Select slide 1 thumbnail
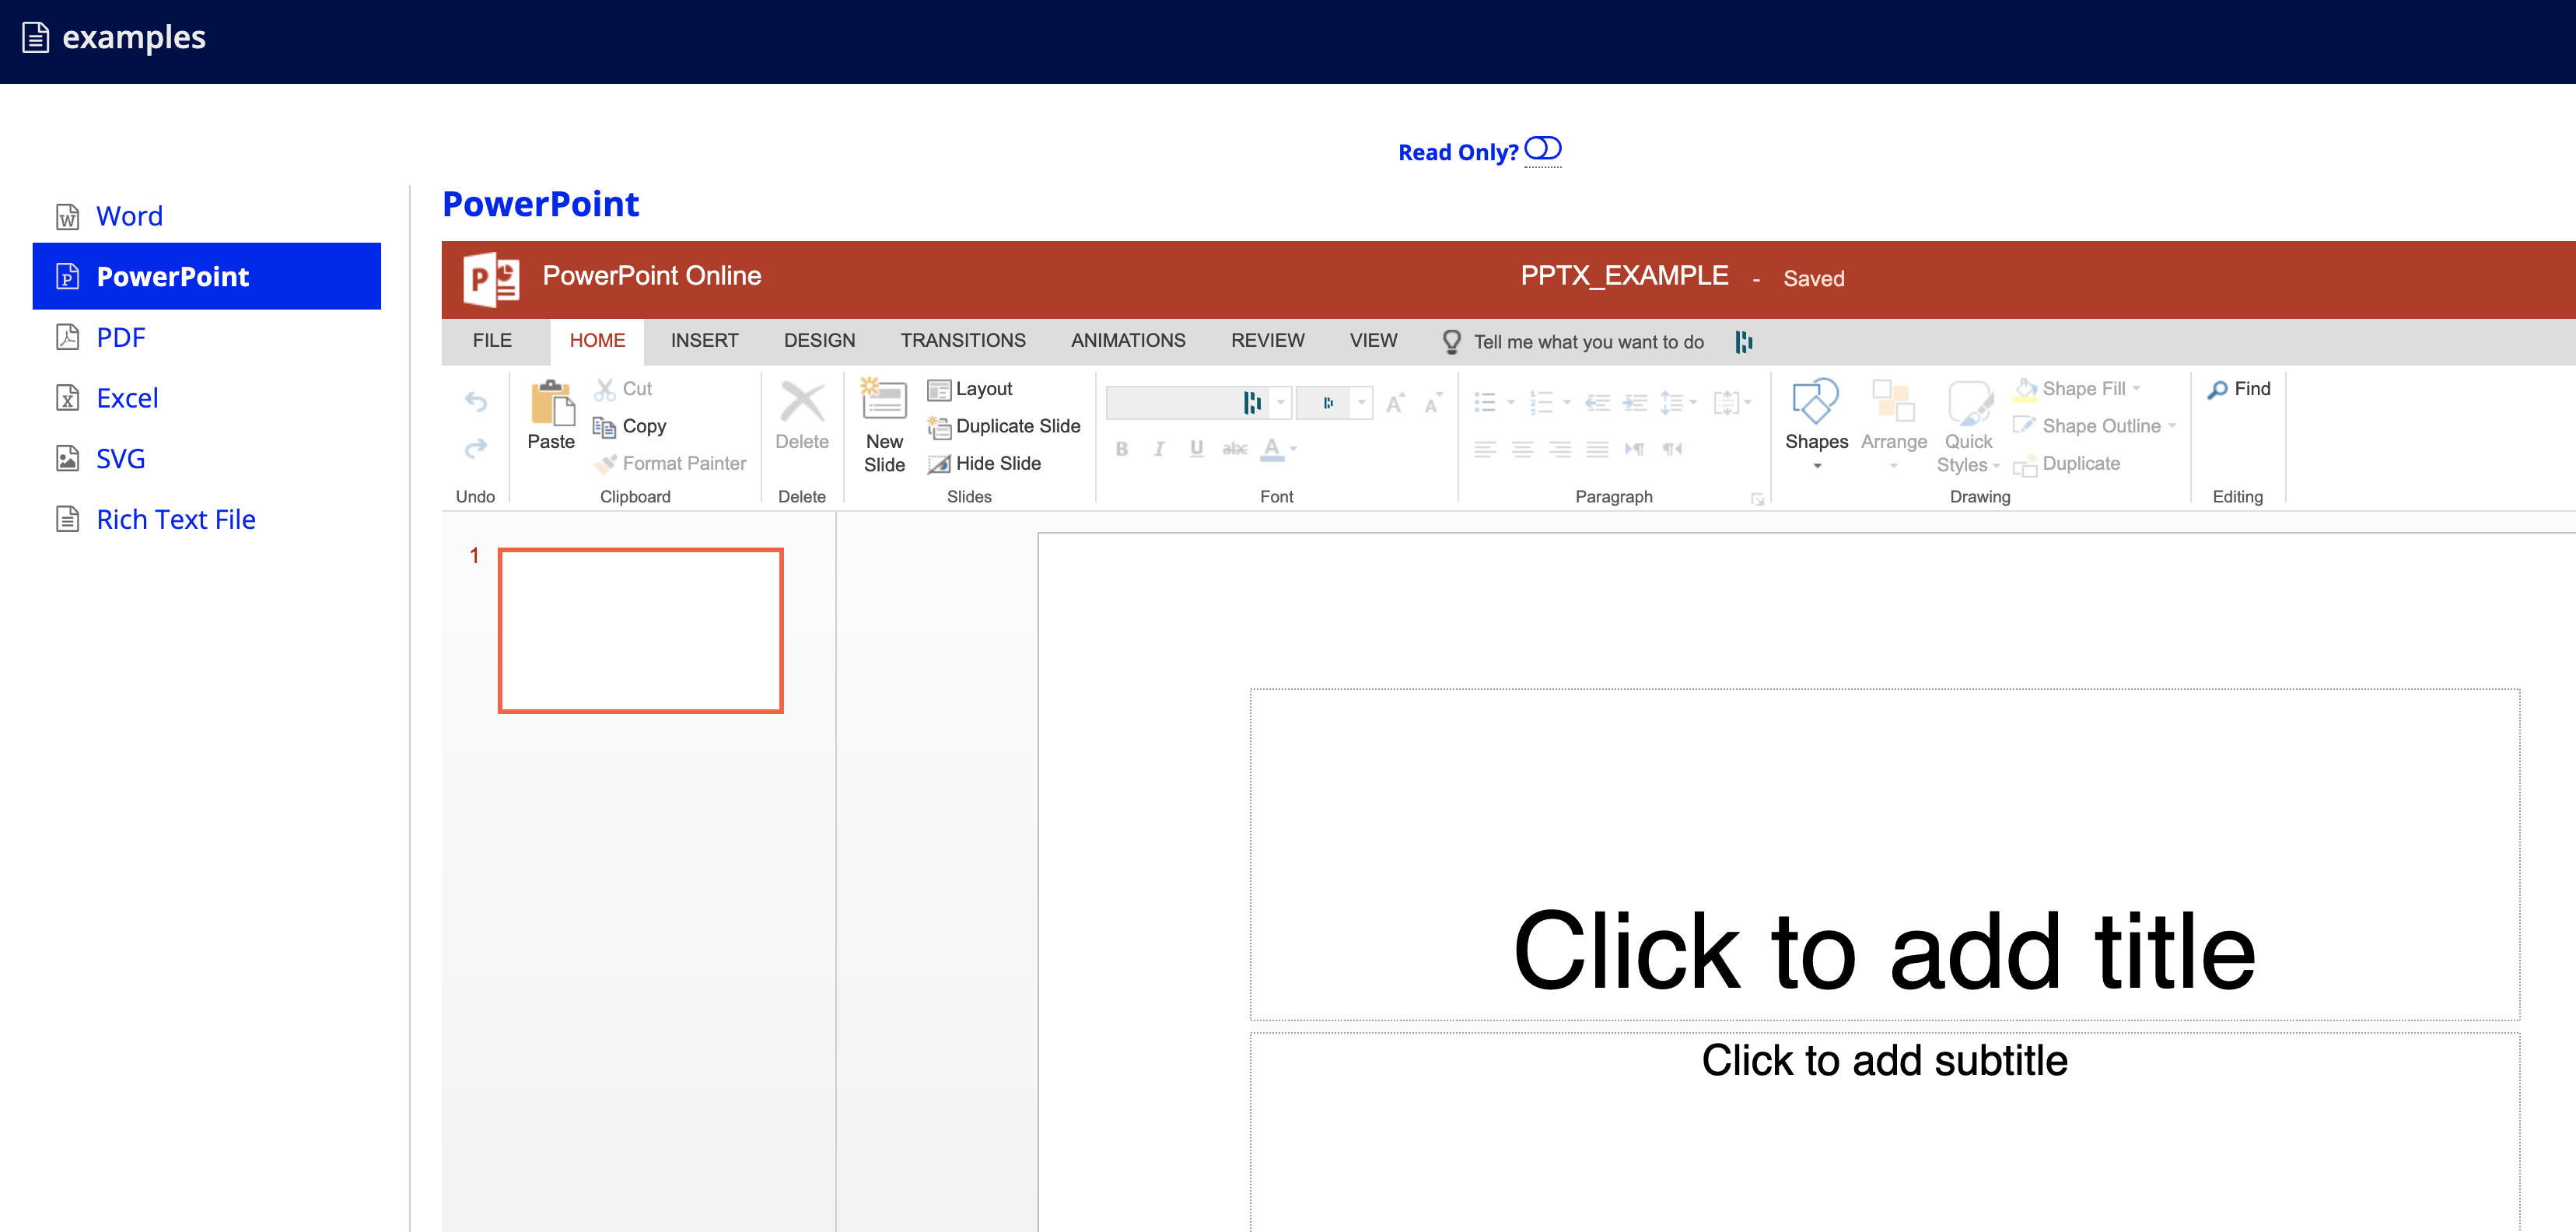Screen dimensions: 2576x1232 click(x=640, y=630)
